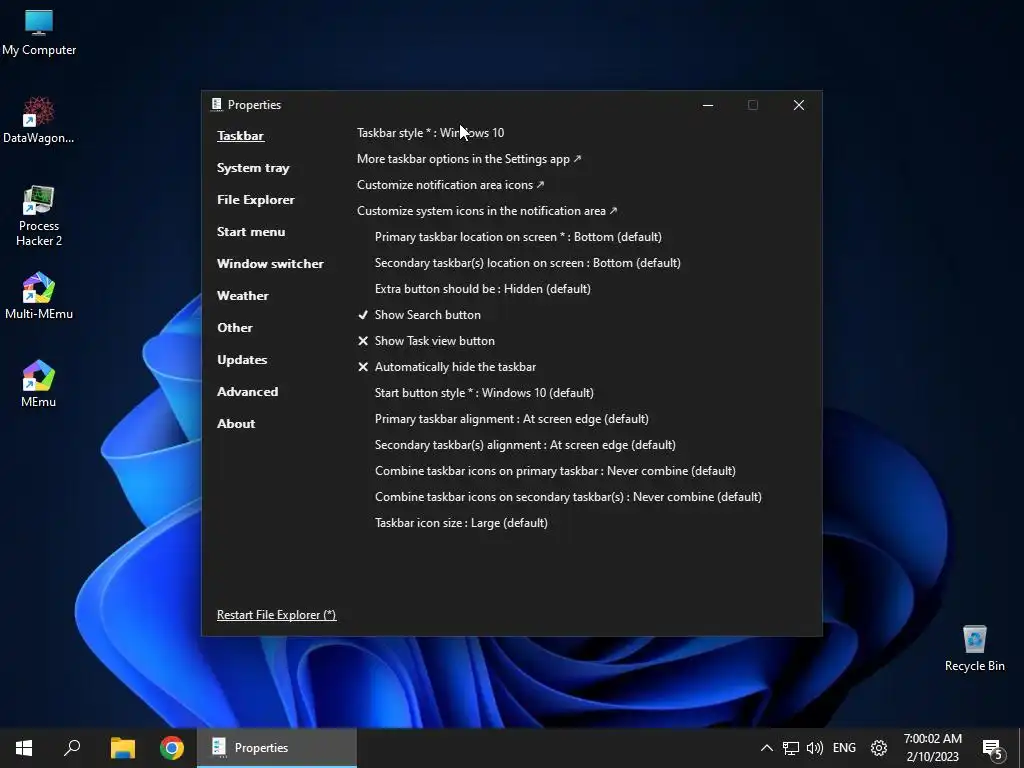Show hidden system tray icons chevron

767,748
